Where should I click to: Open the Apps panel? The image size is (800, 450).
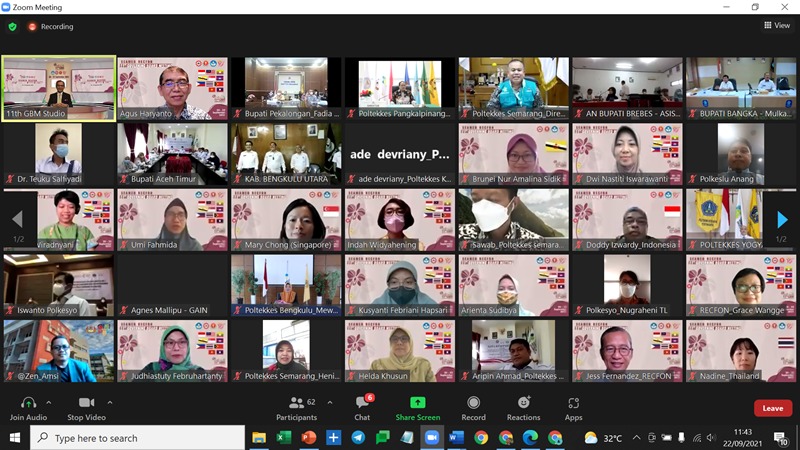[573, 402]
